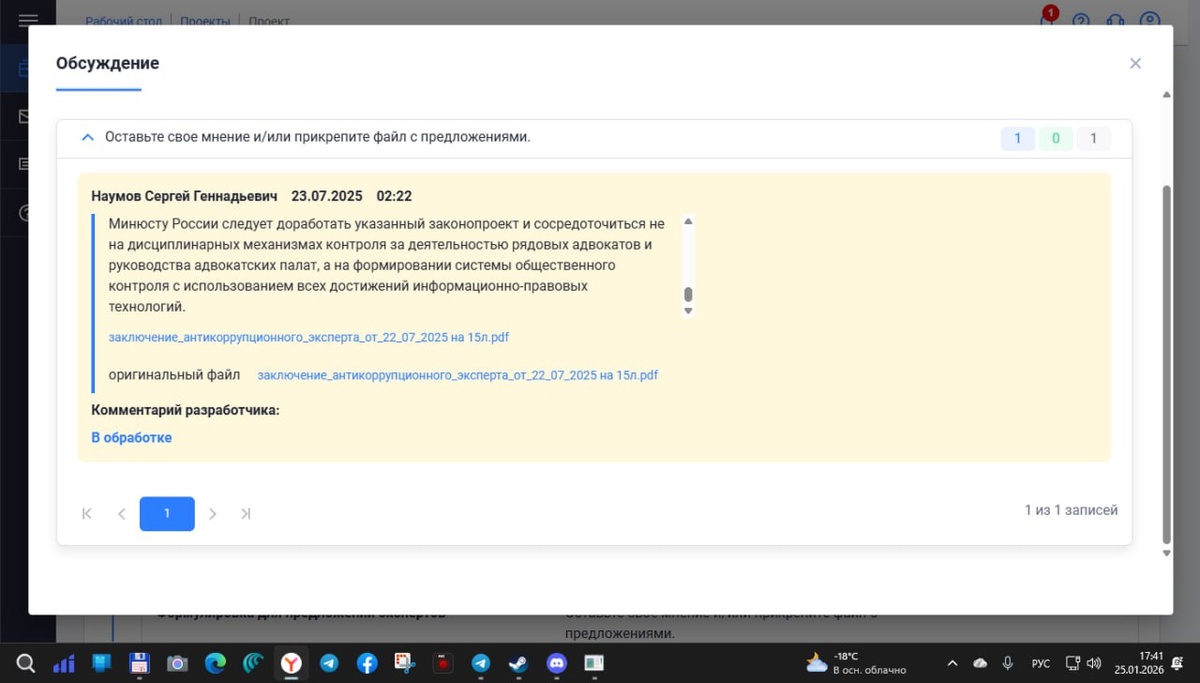Open the volume speaker tray icon
Image resolution: width=1200 pixels, height=683 pixels.
point(1094,663)
